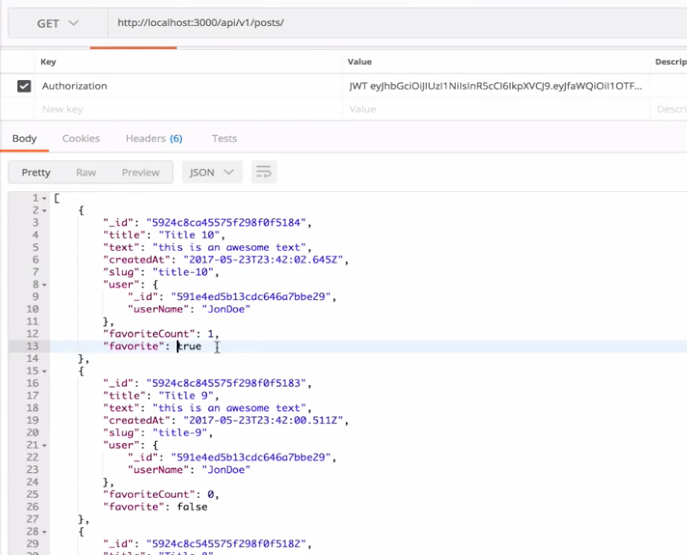Click the Authorization key field
This screenshot has width=687, height=555.
pyautogui.click(x=180, y=87)
